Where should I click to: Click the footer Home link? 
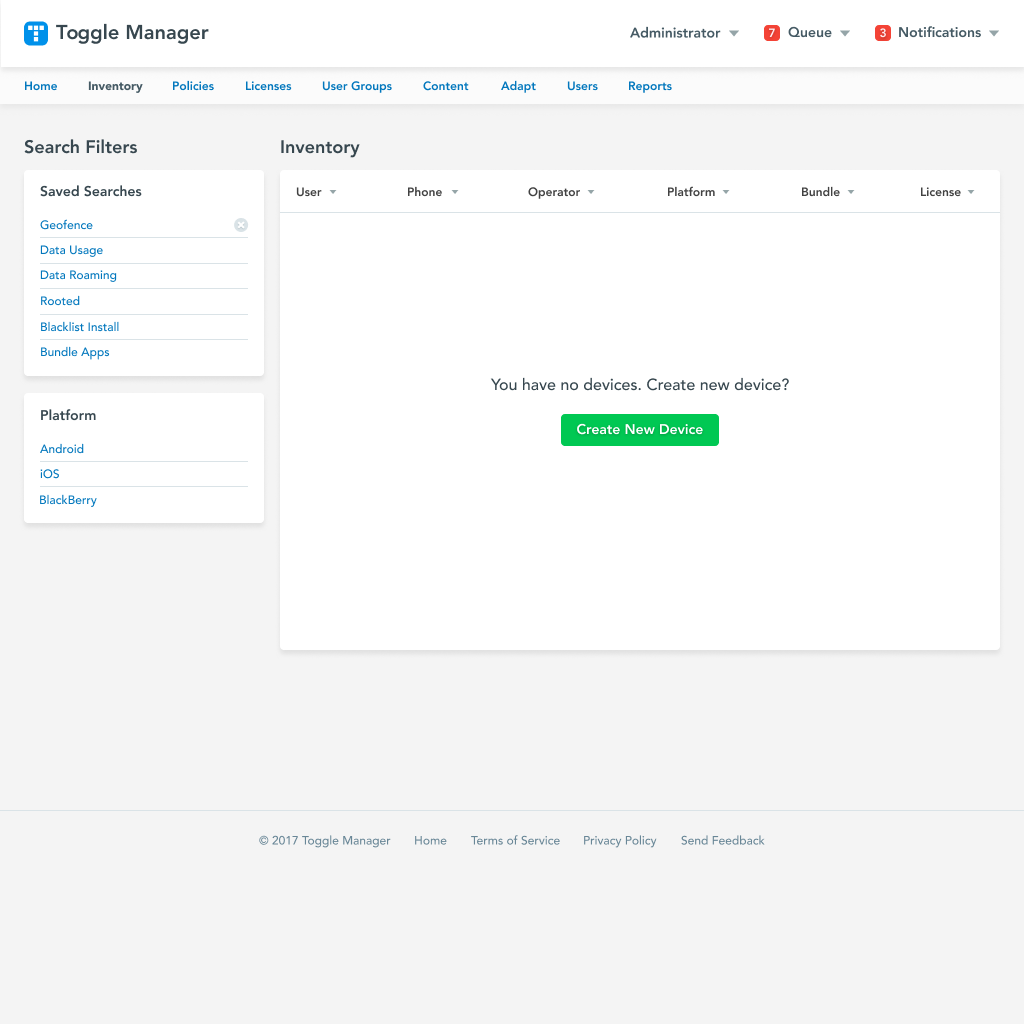430,841
